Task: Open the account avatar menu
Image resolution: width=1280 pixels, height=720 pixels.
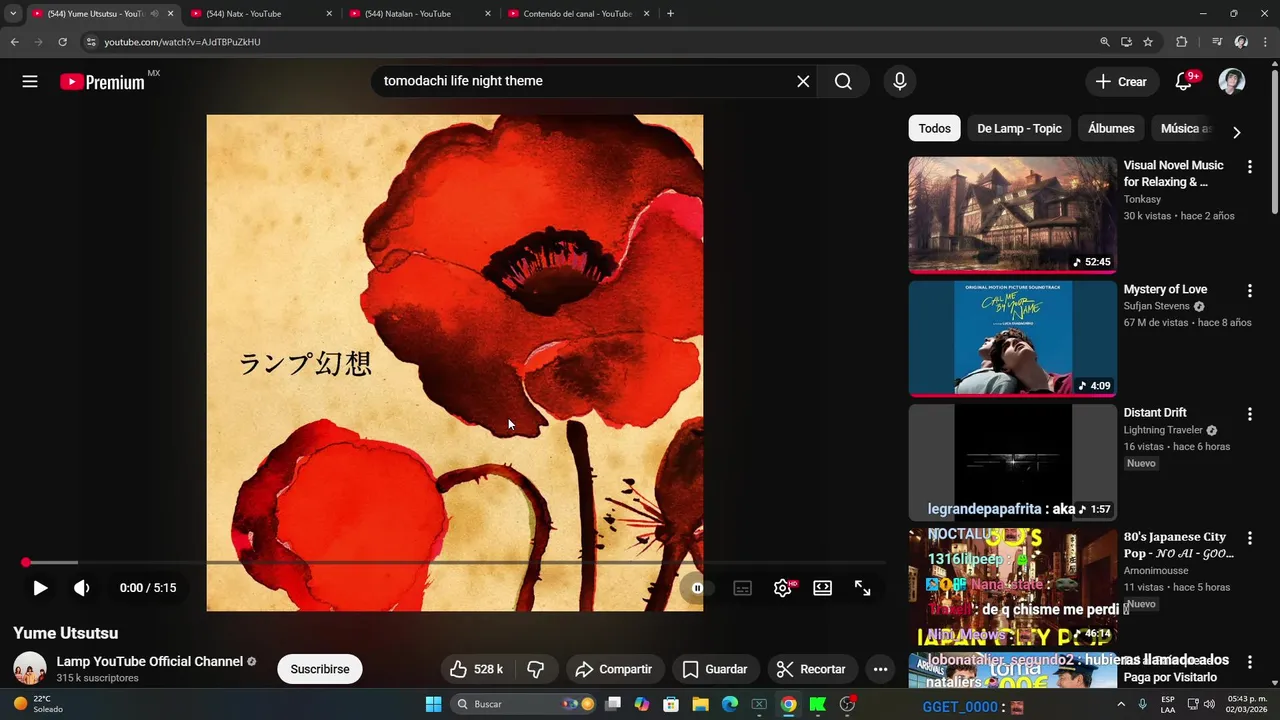Action: pos(1232,82)
